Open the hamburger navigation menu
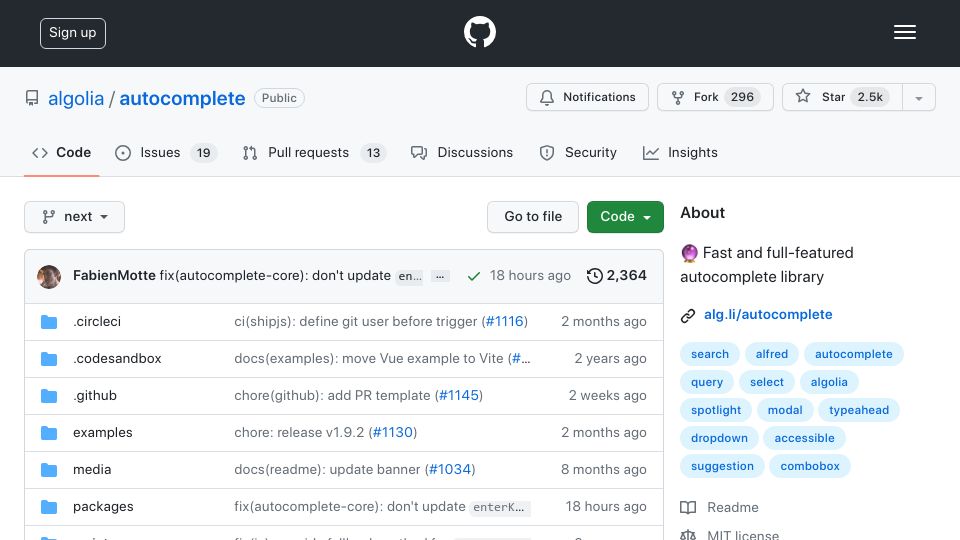Viewport: 960px width, 540px height. (904, 32)
